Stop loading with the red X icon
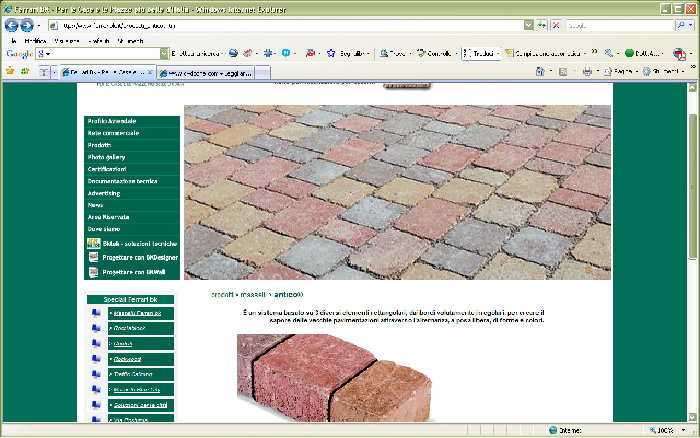The width and height of the screenshot is (700, 438). click(x=556, y=25)
